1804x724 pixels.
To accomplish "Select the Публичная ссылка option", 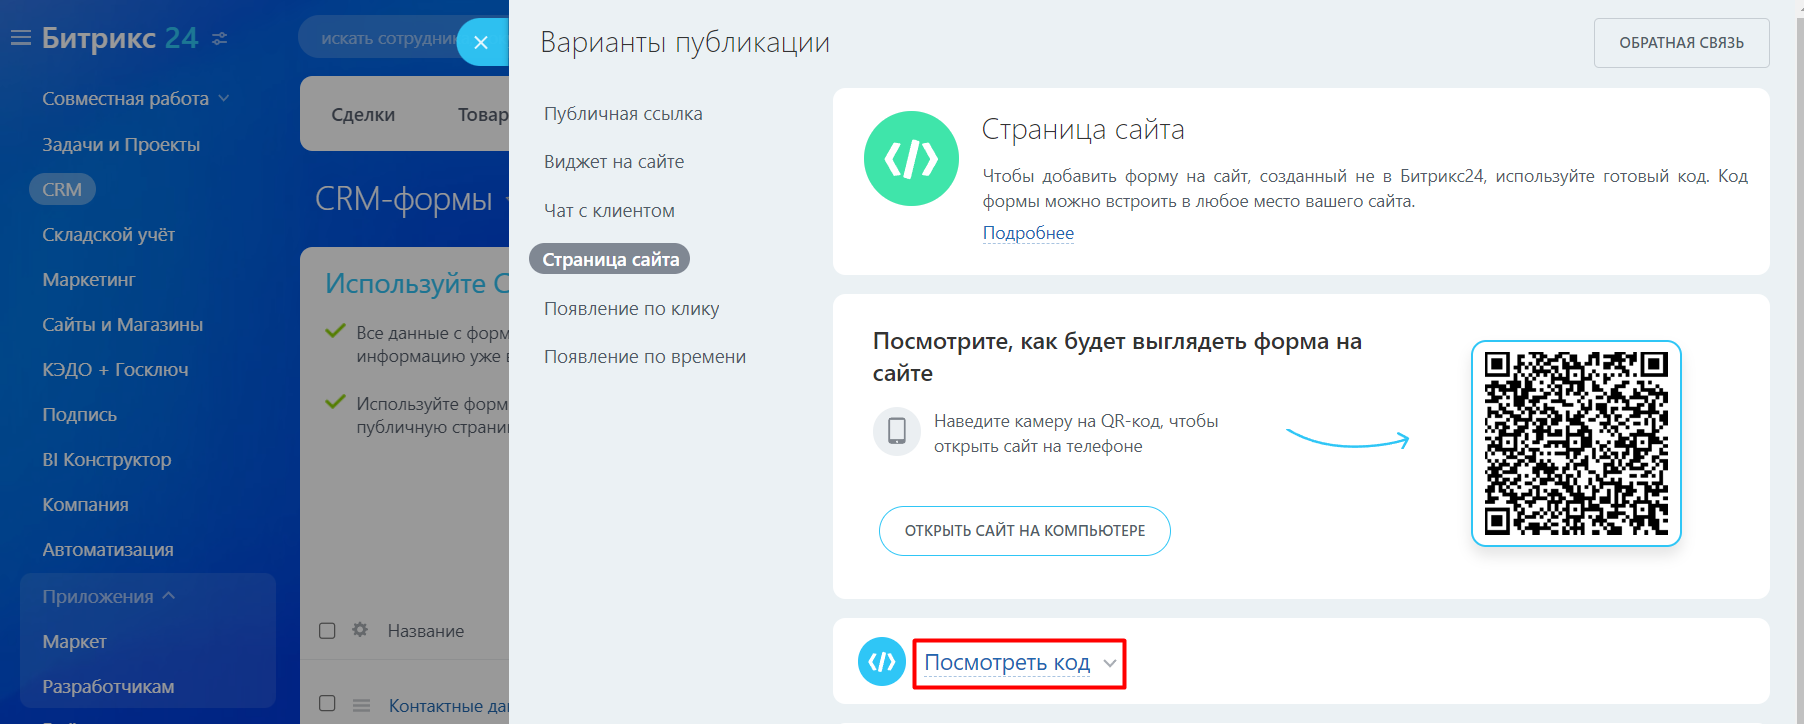I will pos(622,114).
